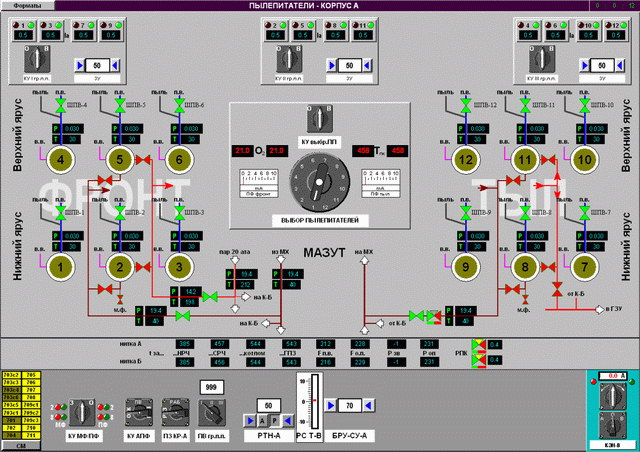Open the green ШПВ-12 valve

point(466,105)
